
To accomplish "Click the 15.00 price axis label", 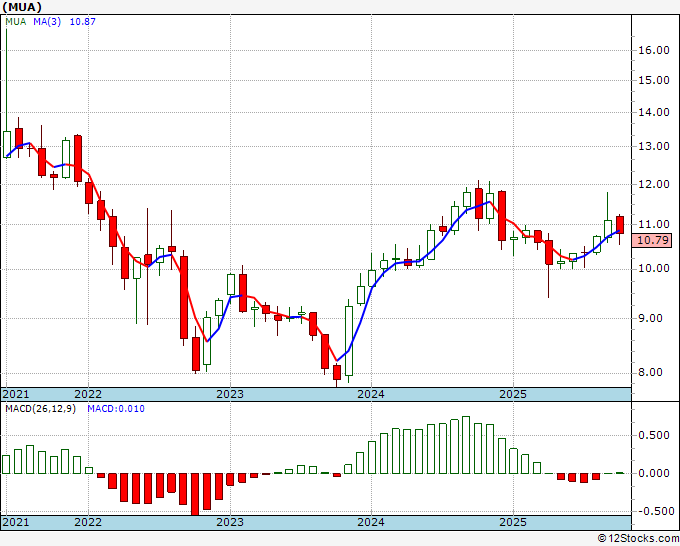I will point(654,80).
